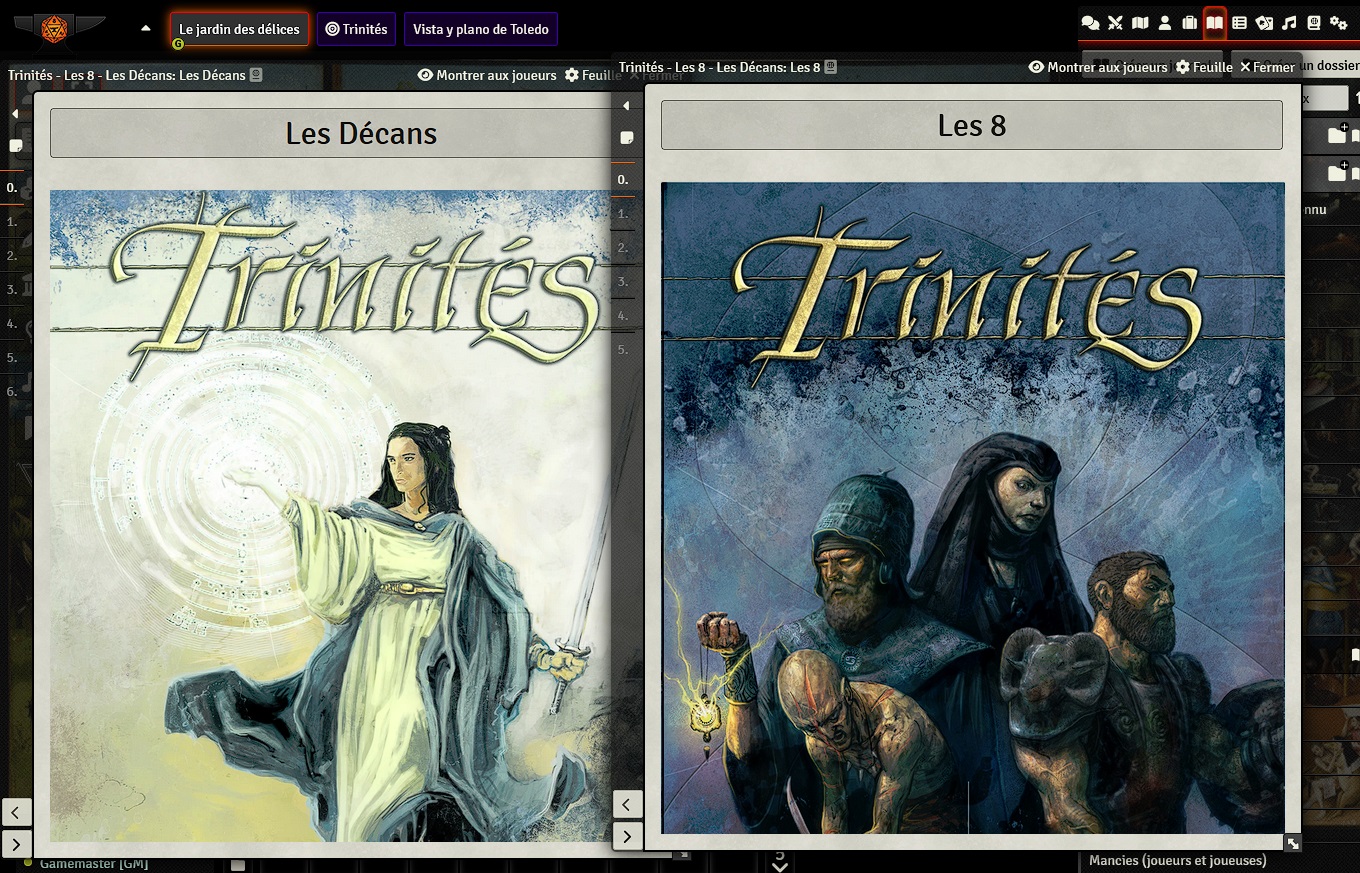Open the Combat encounters sidebar tab
The width and height of the screenshot is (1360, 873).
[x=1115, y=23]
